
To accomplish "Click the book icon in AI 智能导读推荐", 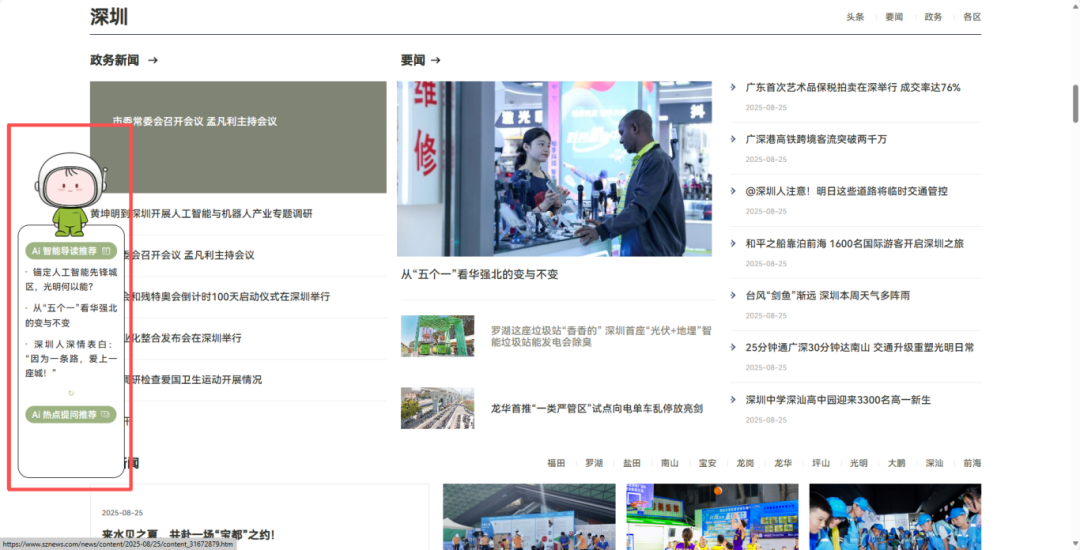I will [107, 251].
